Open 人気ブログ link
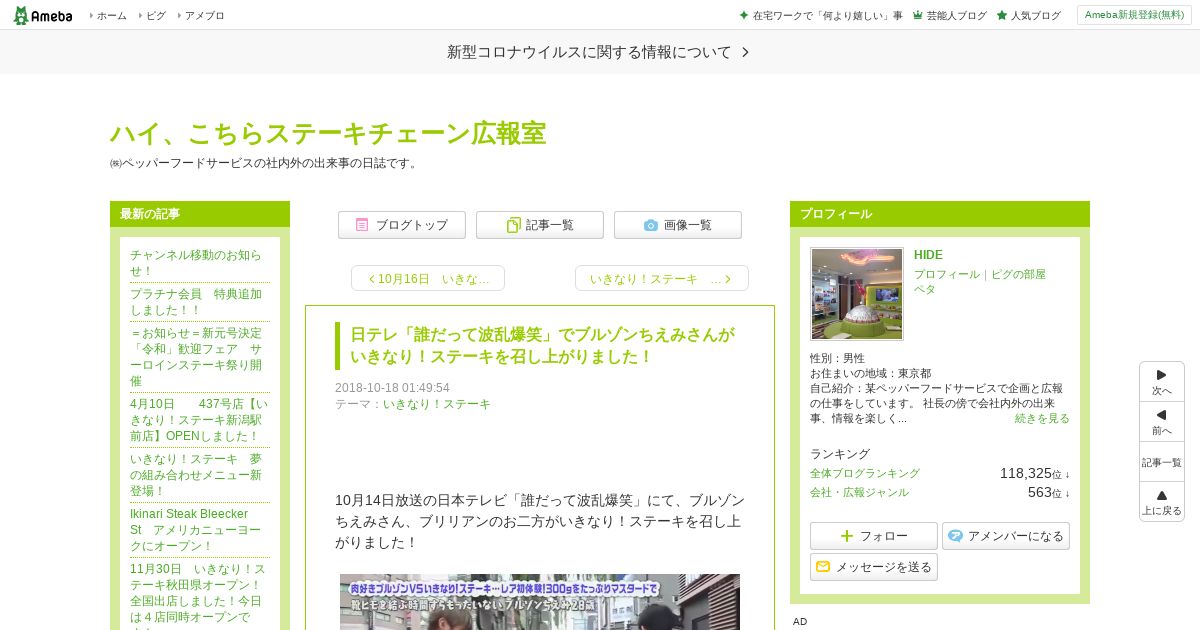Screen dimensions: 1200x630 1036,16
